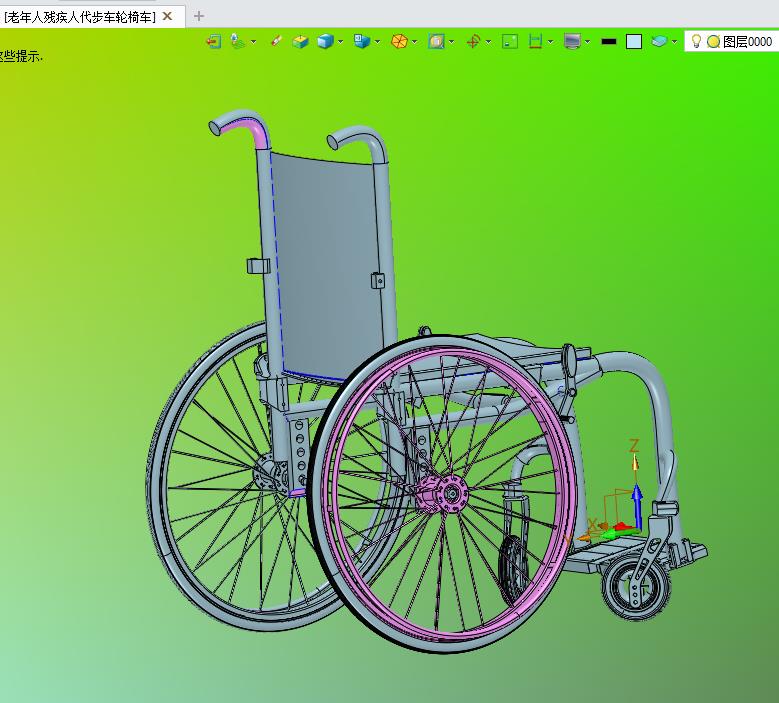Click the green layered planes toolbar icon
The width and height of the screenshot is (779, 703).
point(238,41)
